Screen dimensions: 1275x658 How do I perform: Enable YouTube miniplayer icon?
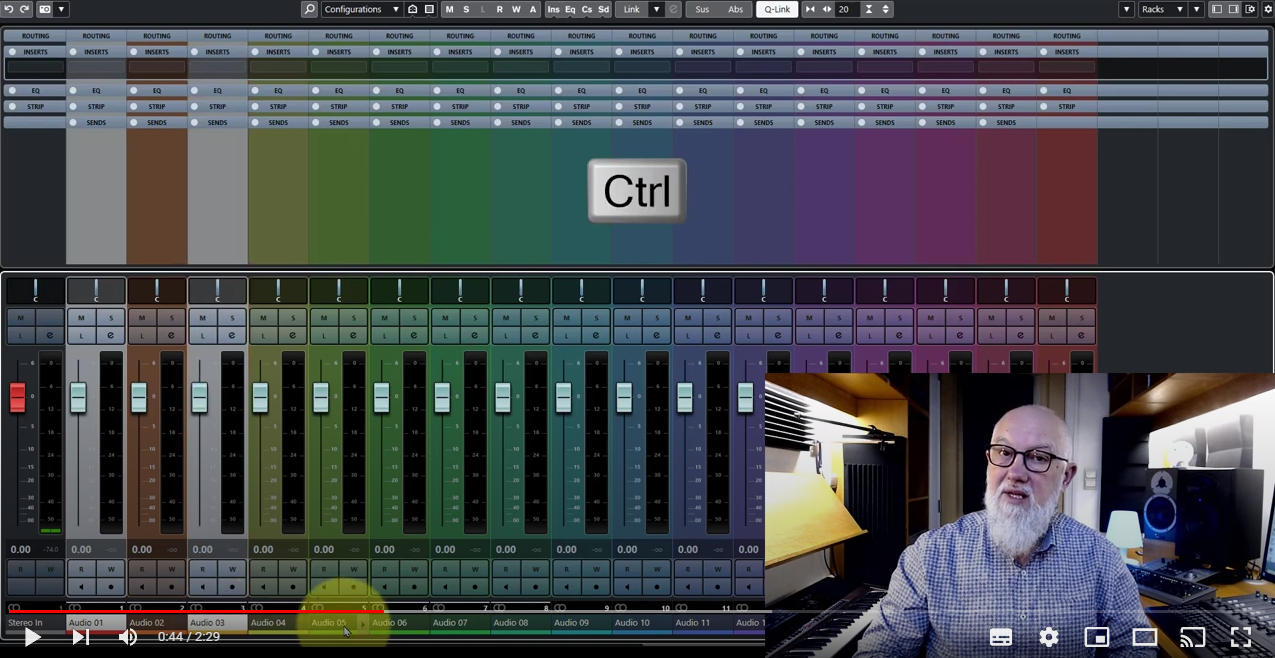(x=1096, y=637)
